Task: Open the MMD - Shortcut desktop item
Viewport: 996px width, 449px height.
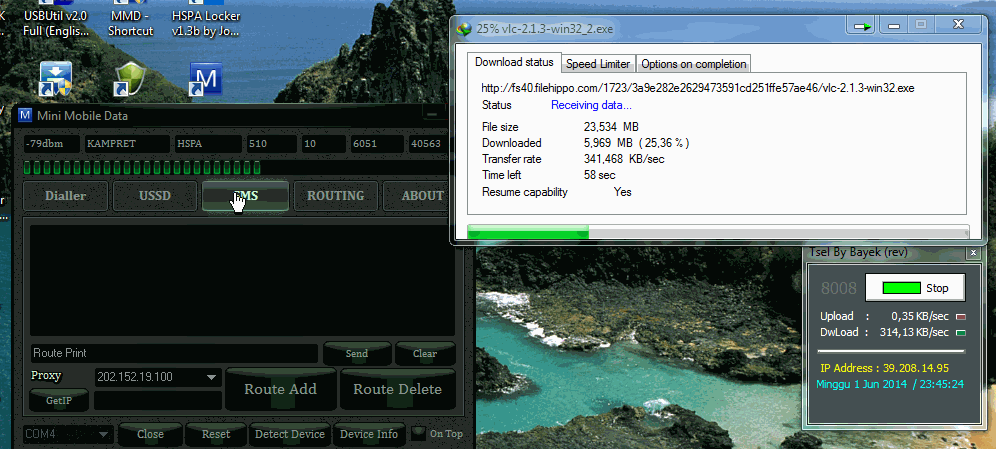Action: click(130, 21)
